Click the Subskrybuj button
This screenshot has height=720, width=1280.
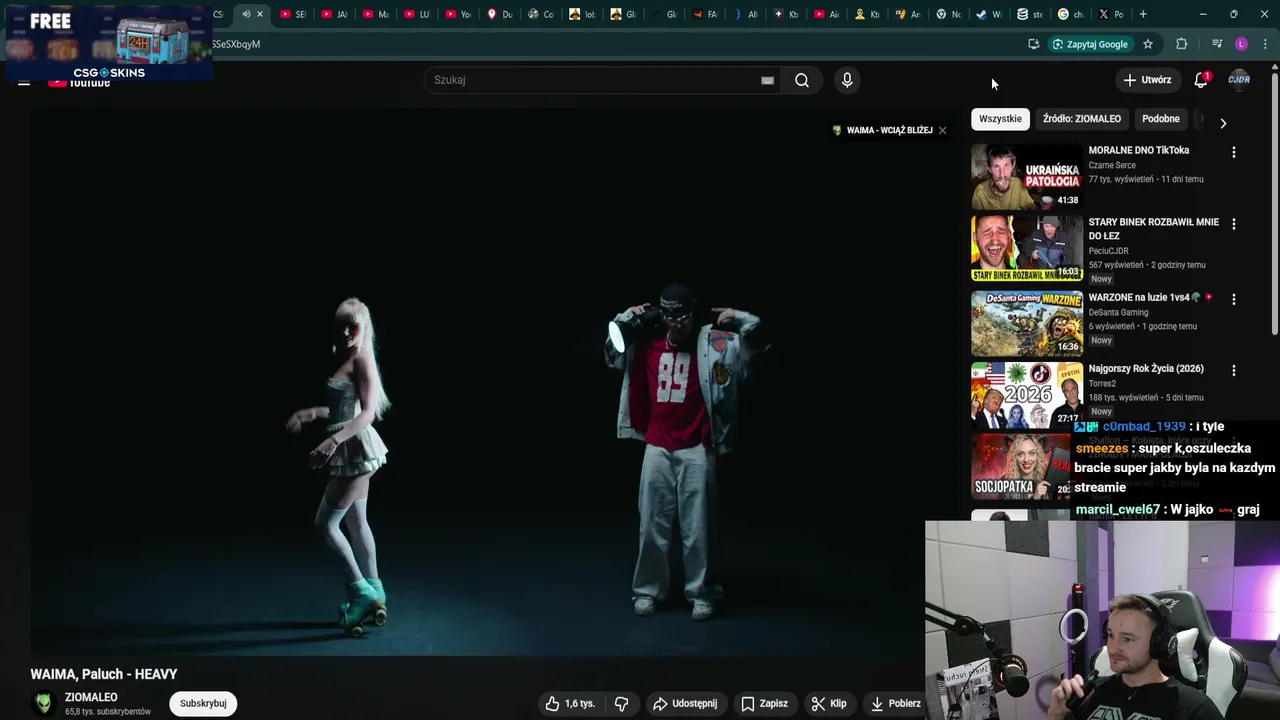tap(203, 704)
